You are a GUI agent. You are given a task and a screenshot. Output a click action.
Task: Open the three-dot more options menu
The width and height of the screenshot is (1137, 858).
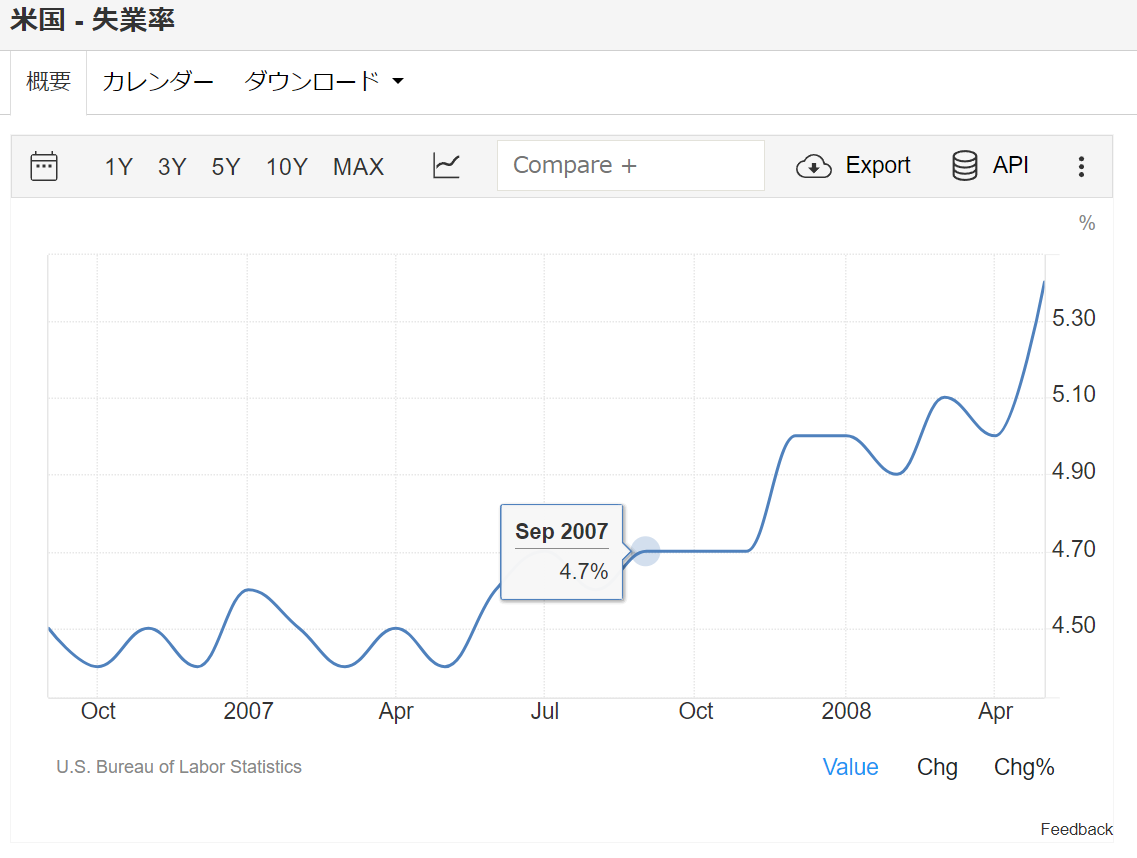(x=1080, y=167)
